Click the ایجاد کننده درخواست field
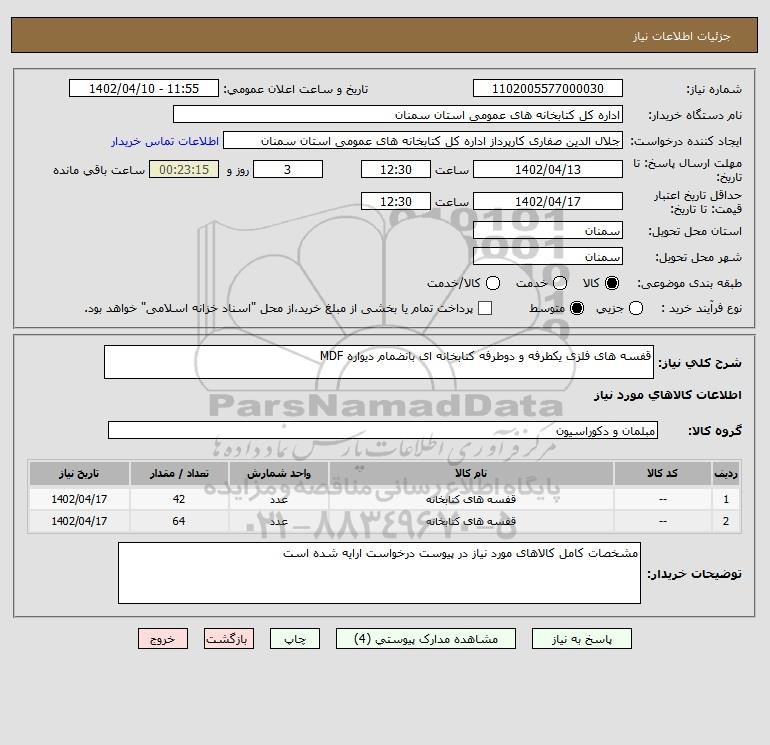This screenshot has height=745, width=770. coord(423,140)
